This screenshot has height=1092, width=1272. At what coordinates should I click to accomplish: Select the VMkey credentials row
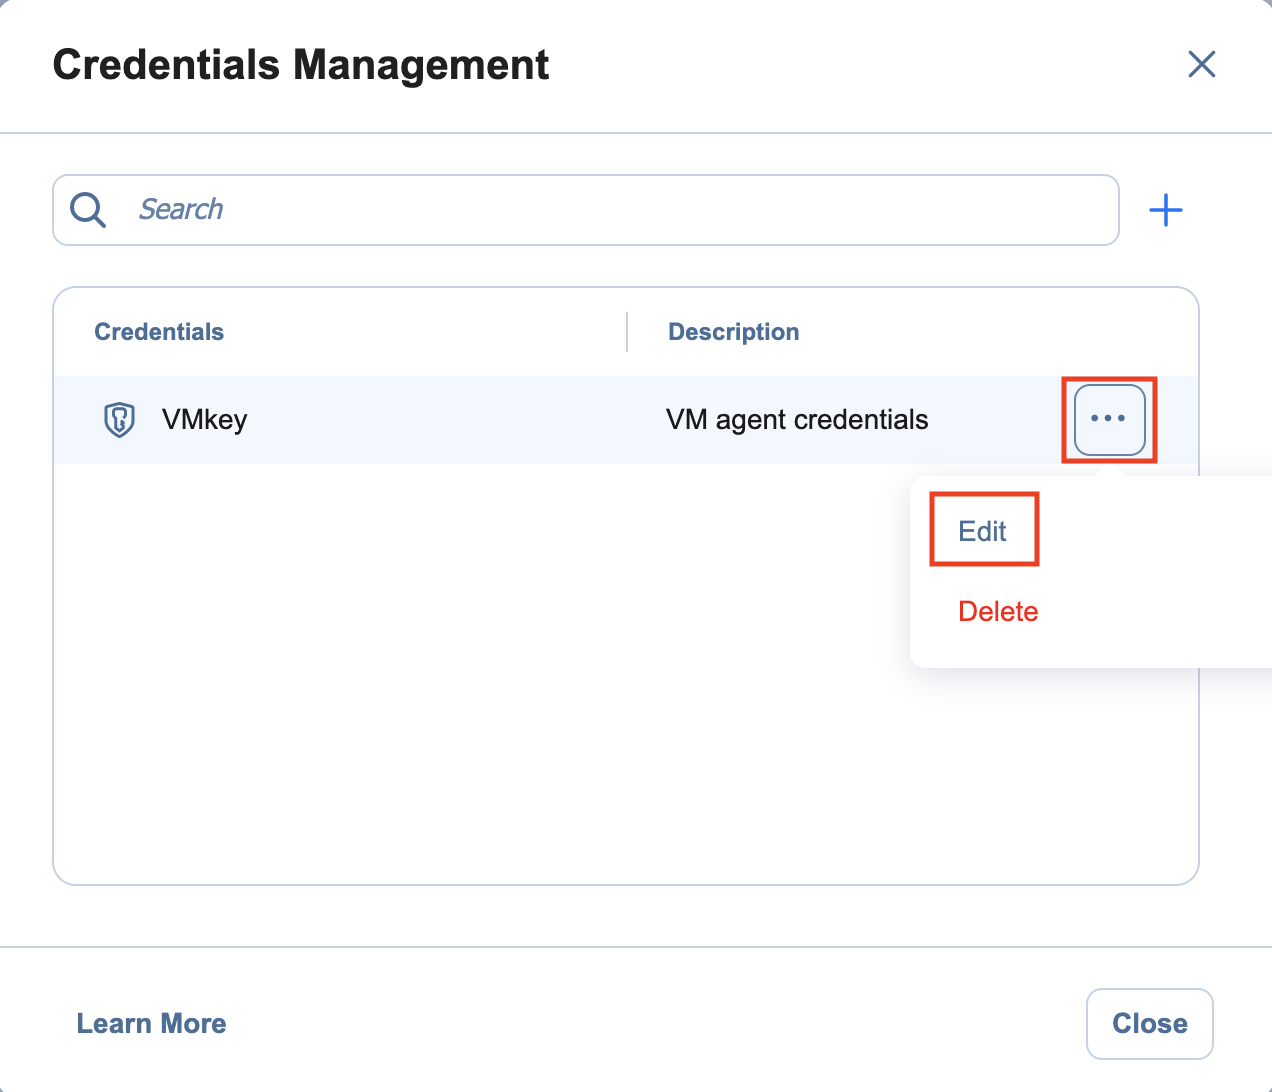click(x=450, y=420)
